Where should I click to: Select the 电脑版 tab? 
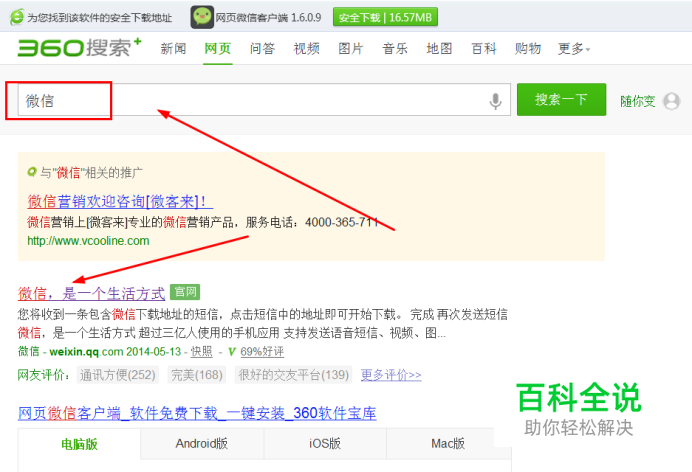79,444
